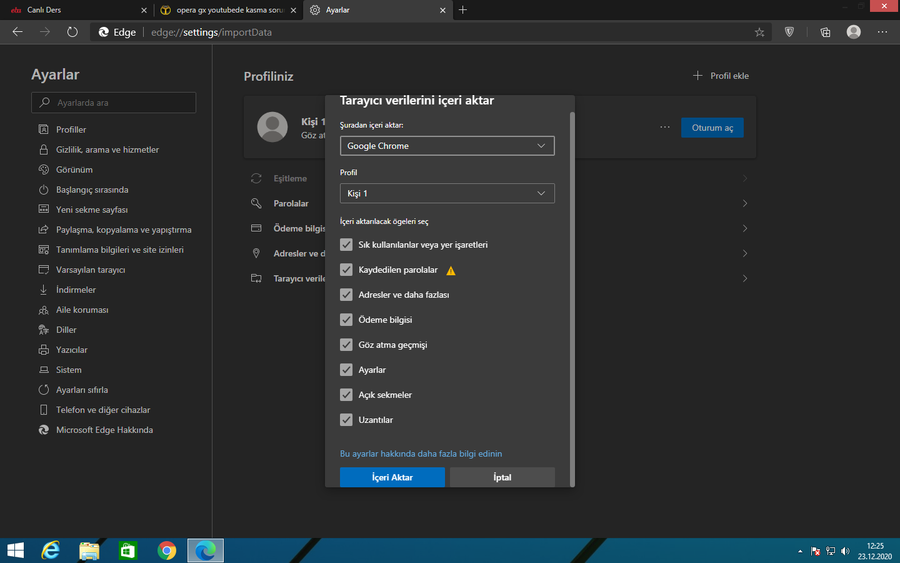Open more options dots beside Oturum aç
This screenshot has height=563, width=900.
(665, 127)
